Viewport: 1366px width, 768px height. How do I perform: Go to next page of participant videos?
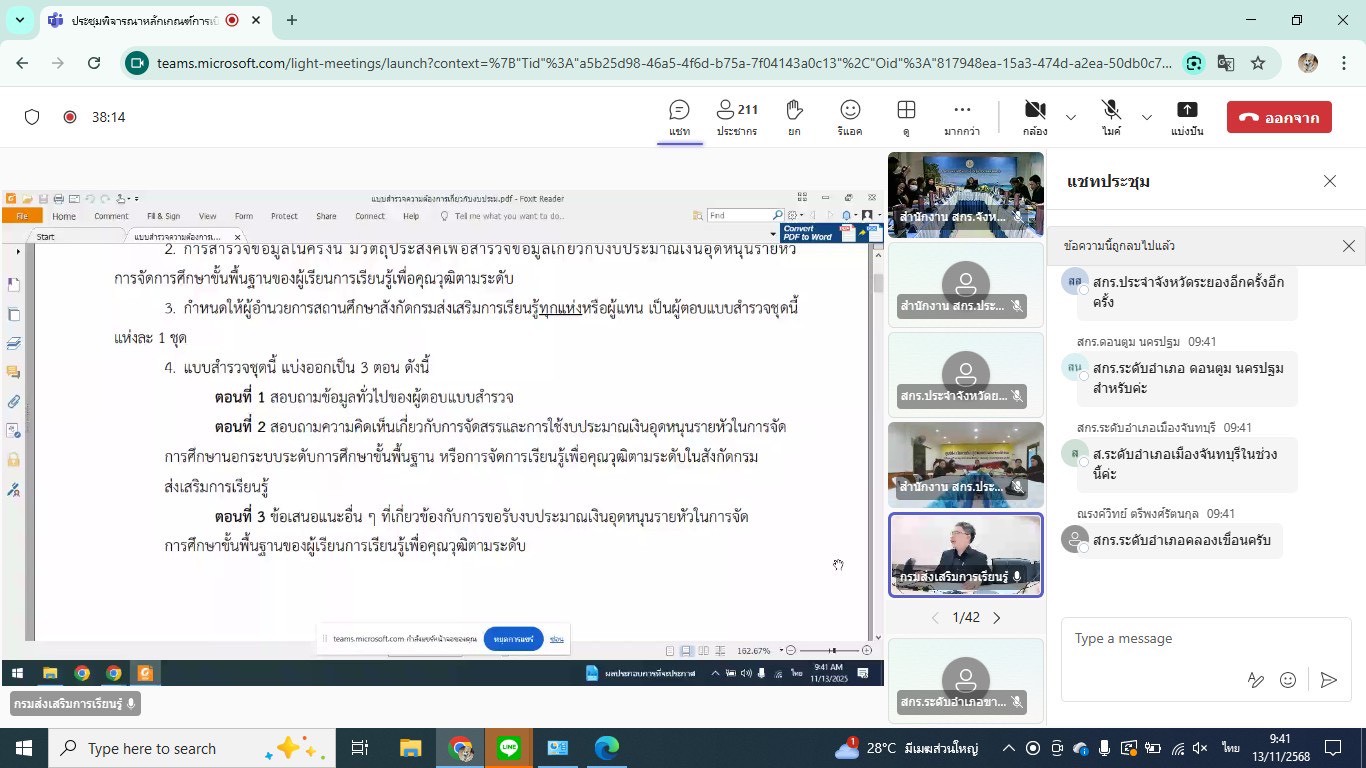click(x=996, y=618)
